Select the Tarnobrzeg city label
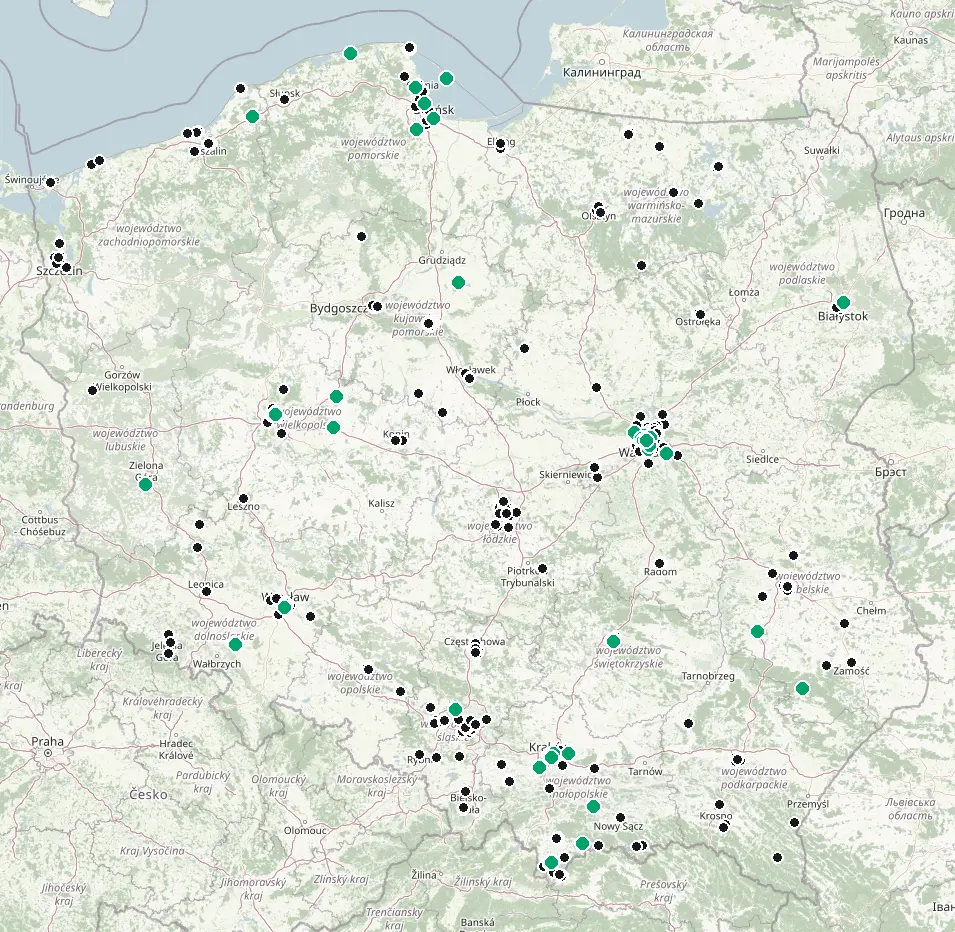This screenshot has height=932, width=955. click(708, 676)
